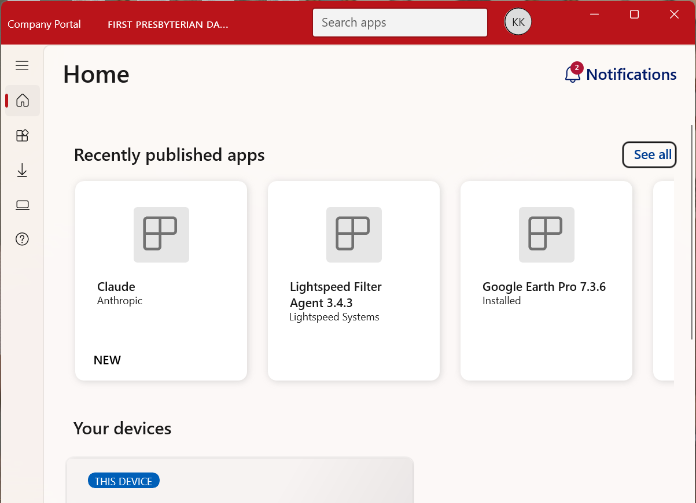Viewport: 696px width, 503px height.
Task: Open Google Earth Pro 7.3.6 title
Action: 544,287
